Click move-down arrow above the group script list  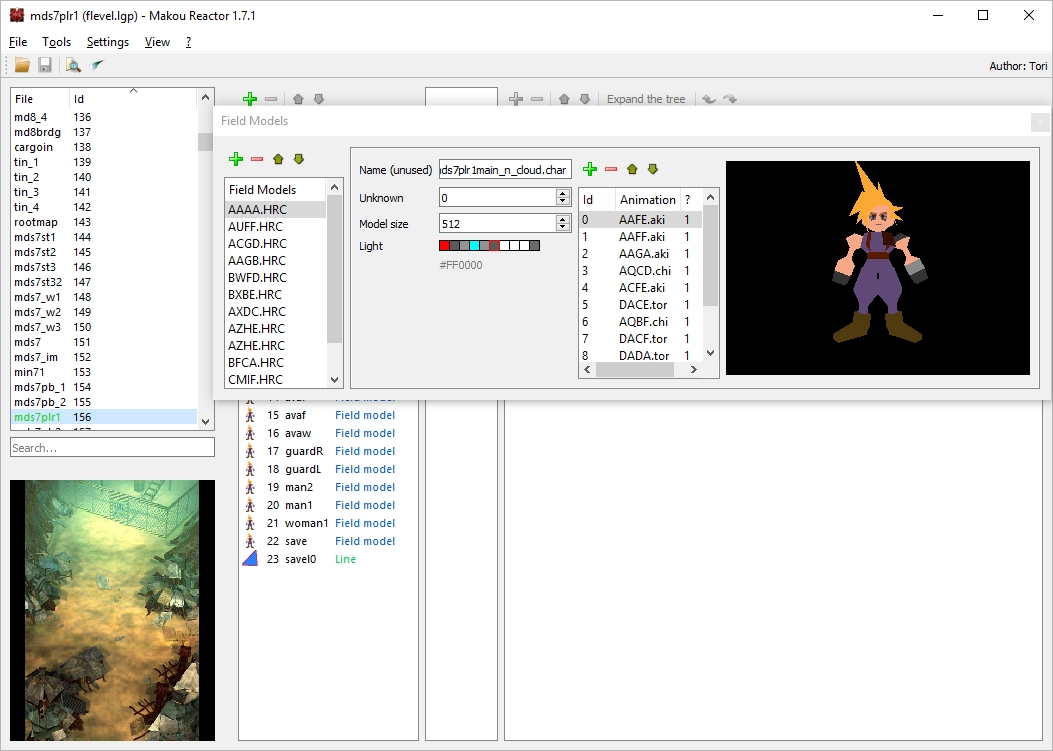click(319, 99)
